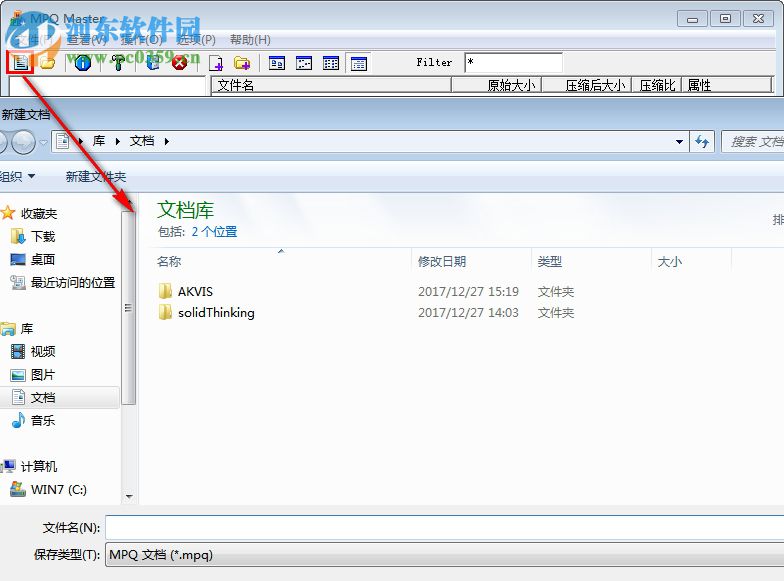Select 最近访问的位置 in navigation pane
Screen dimensions: 784x581
[x=72, y=282]
